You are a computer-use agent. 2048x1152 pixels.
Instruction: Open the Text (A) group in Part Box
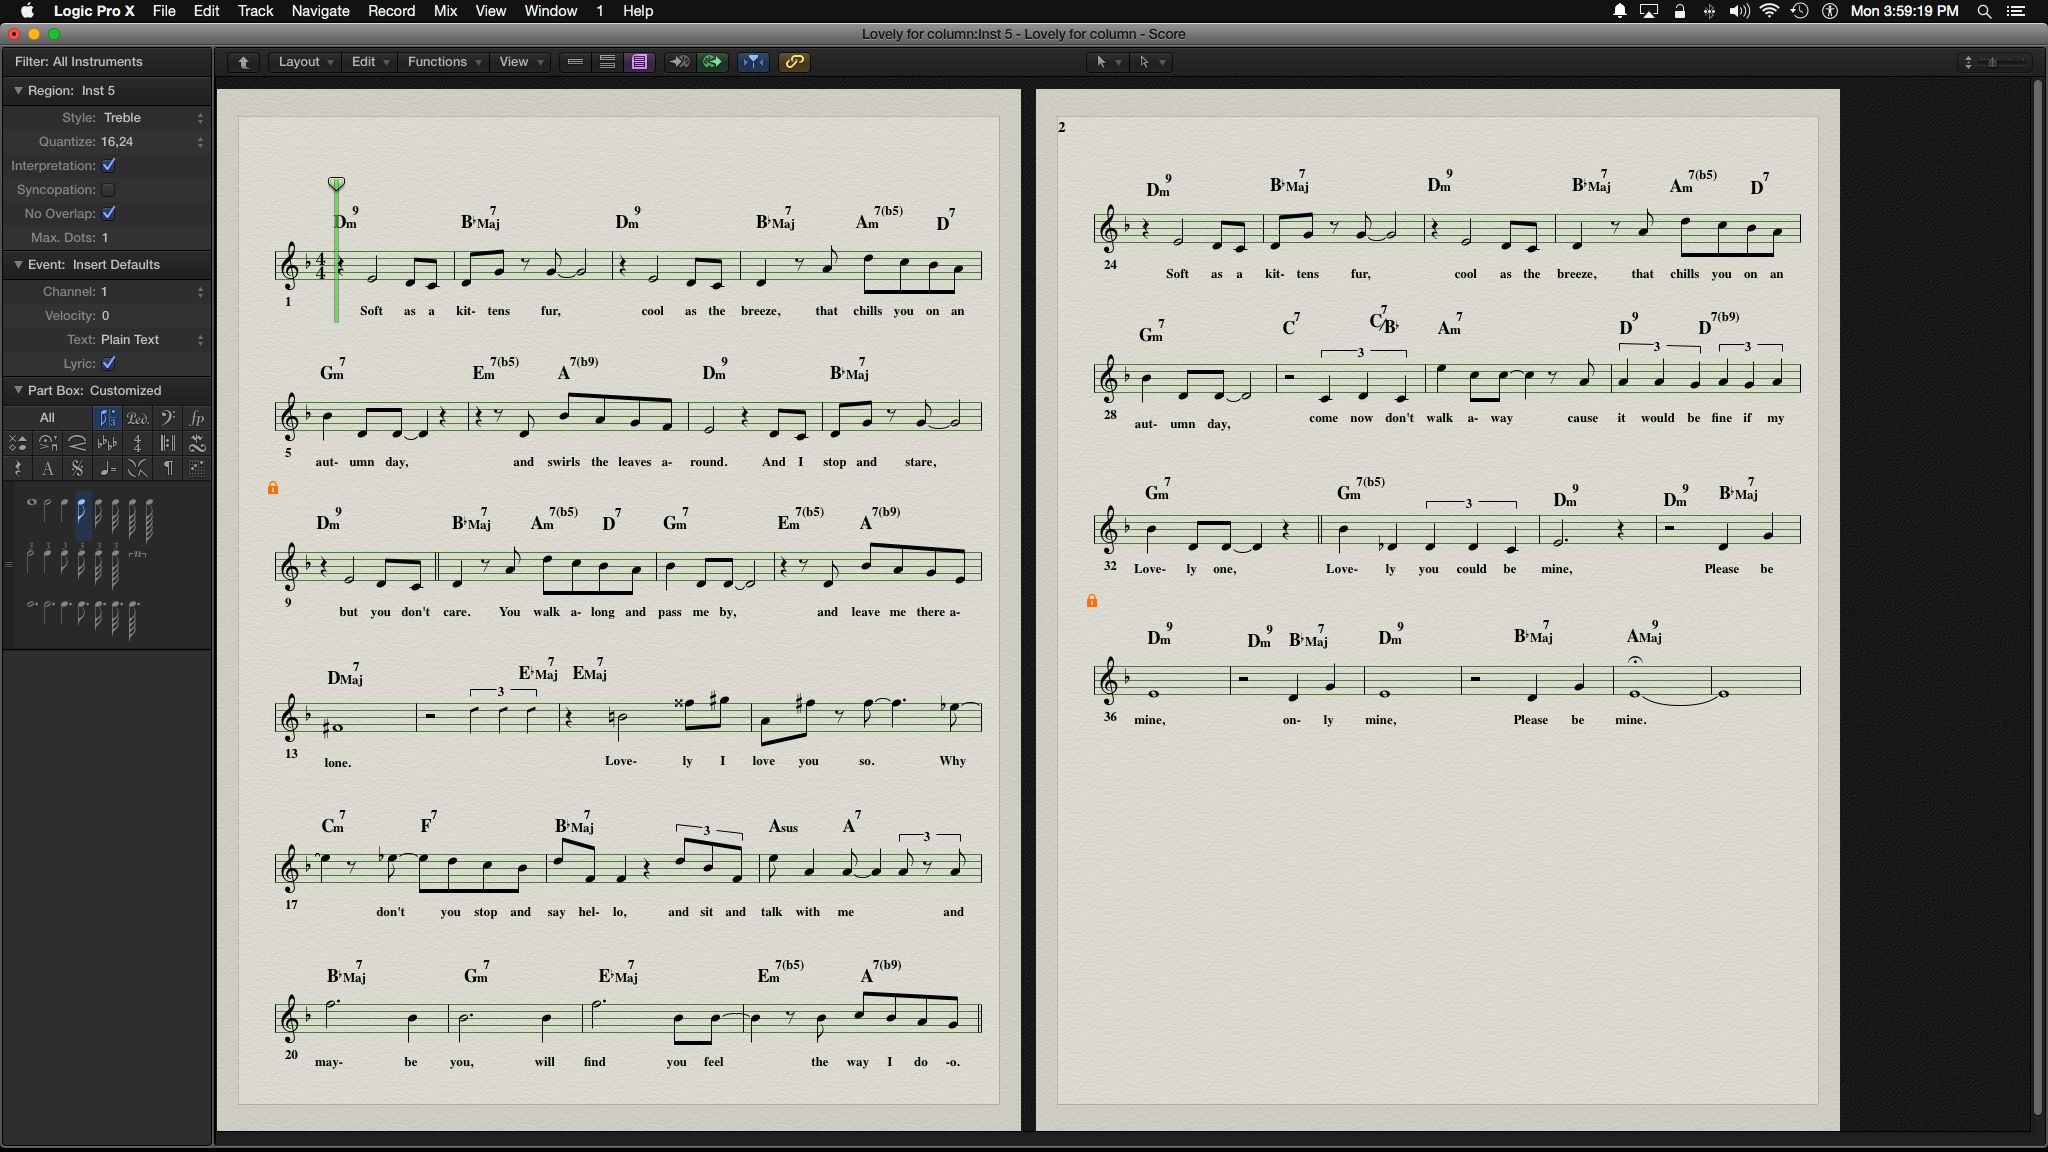pyautogui.click(x=47, y=468)
